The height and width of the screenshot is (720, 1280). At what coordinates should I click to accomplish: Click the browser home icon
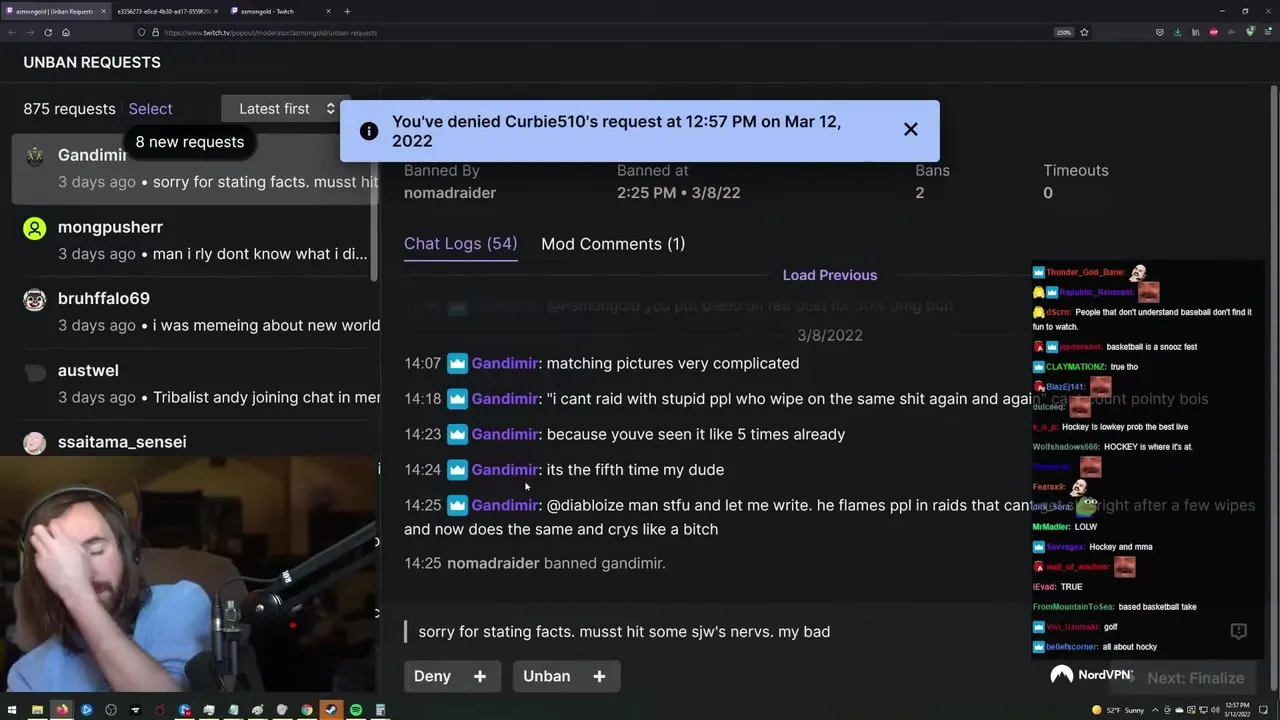click(66, 32)
